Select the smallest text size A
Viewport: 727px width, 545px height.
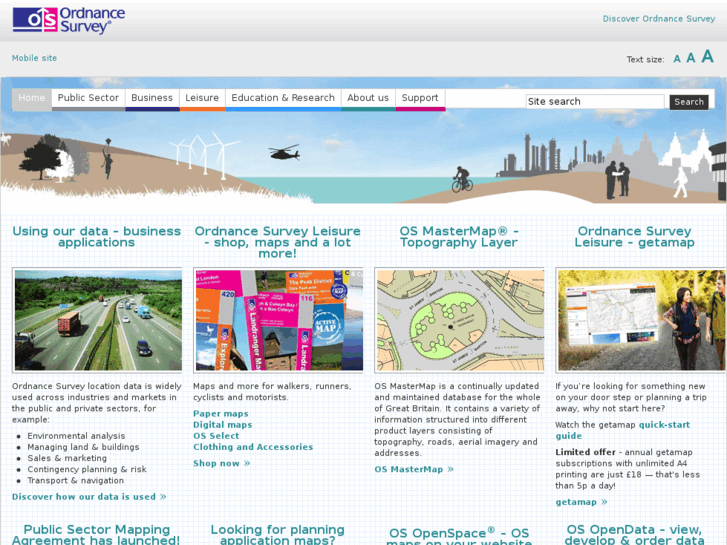[x=677, y=59]
